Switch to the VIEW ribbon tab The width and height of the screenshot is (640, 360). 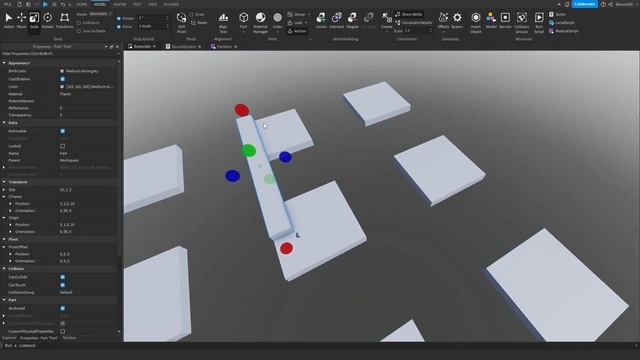pos(153,4)
